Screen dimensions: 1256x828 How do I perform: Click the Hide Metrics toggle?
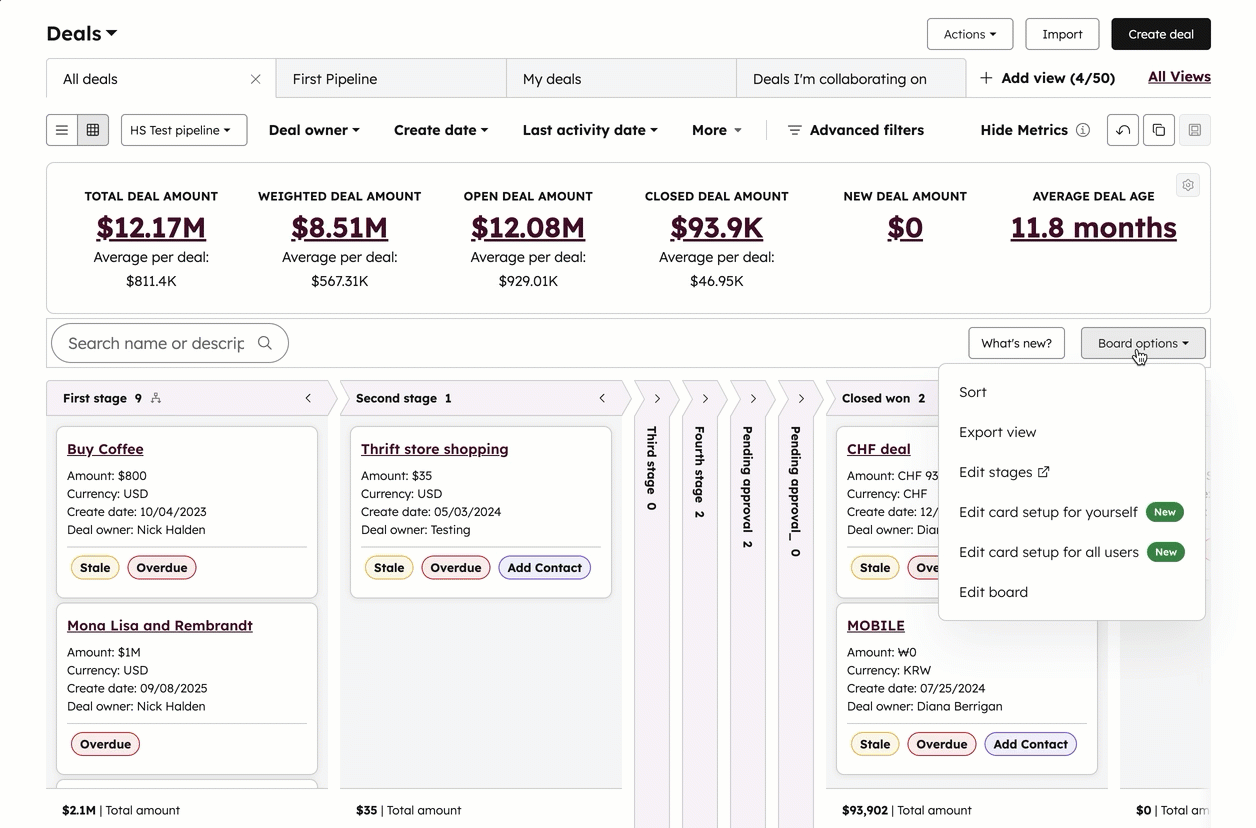coord(1023,130)
